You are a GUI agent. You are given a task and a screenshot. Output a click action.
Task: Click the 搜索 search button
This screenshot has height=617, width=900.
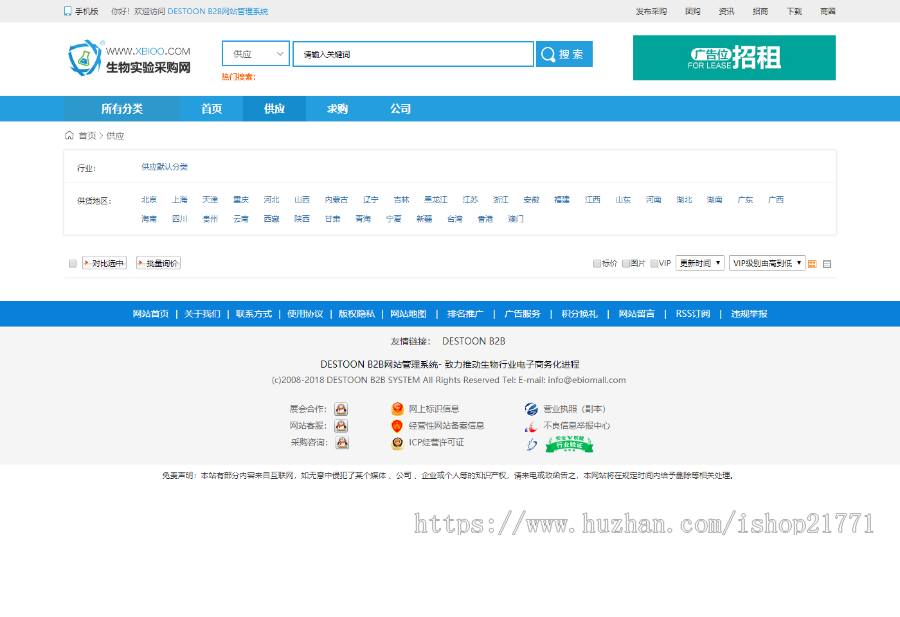tap(563, 53)
